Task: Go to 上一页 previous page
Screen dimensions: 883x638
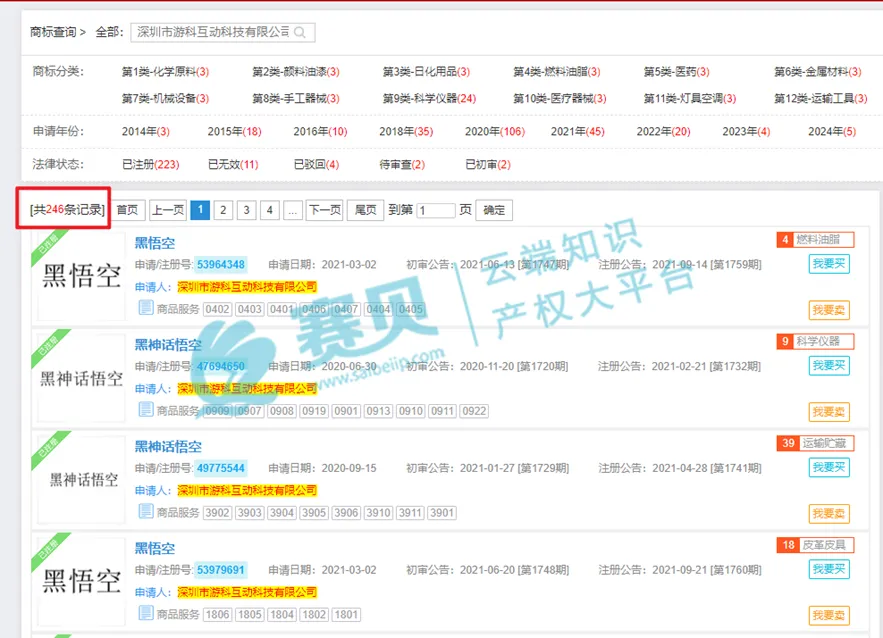Action: (x=168, y=210)
